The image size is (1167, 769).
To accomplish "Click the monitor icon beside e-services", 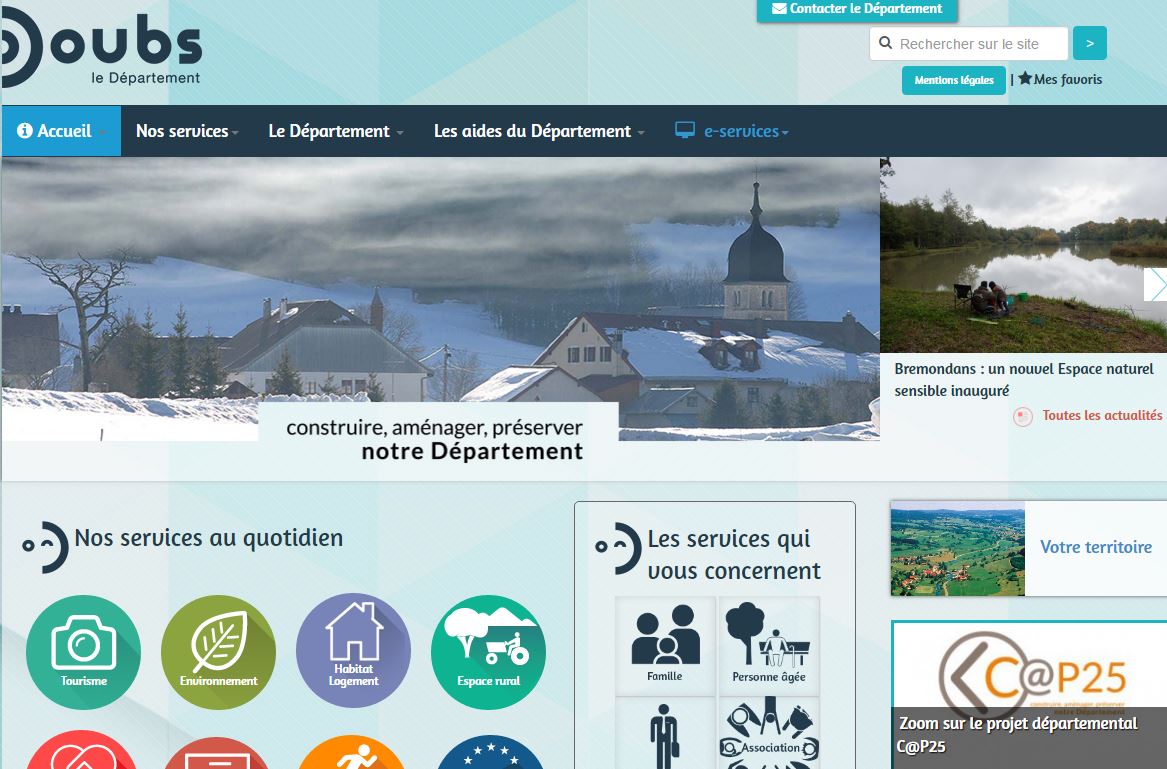I will click(685, 130).
